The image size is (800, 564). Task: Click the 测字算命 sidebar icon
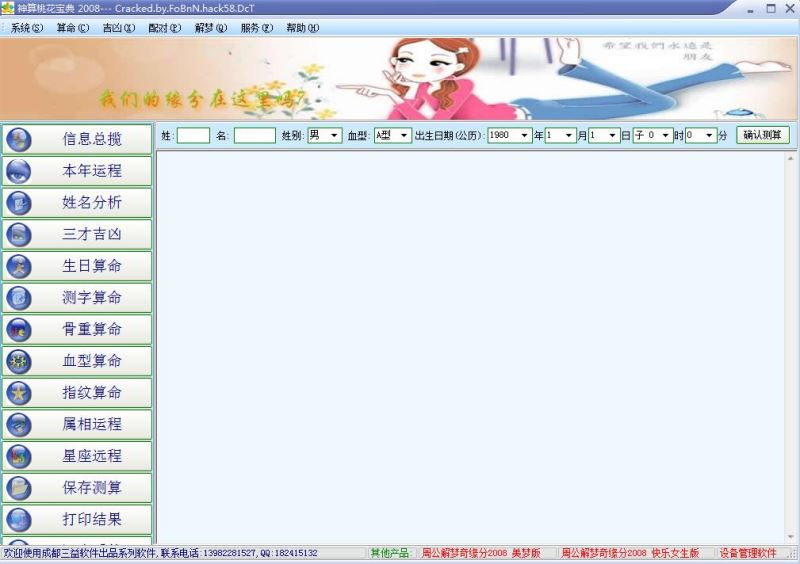click(x=19, y=298)
